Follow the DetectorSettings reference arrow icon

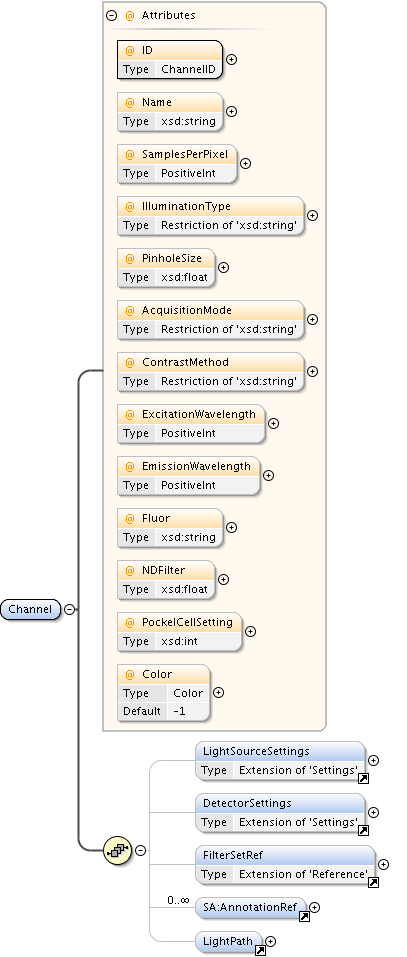(x=362, y=830)
